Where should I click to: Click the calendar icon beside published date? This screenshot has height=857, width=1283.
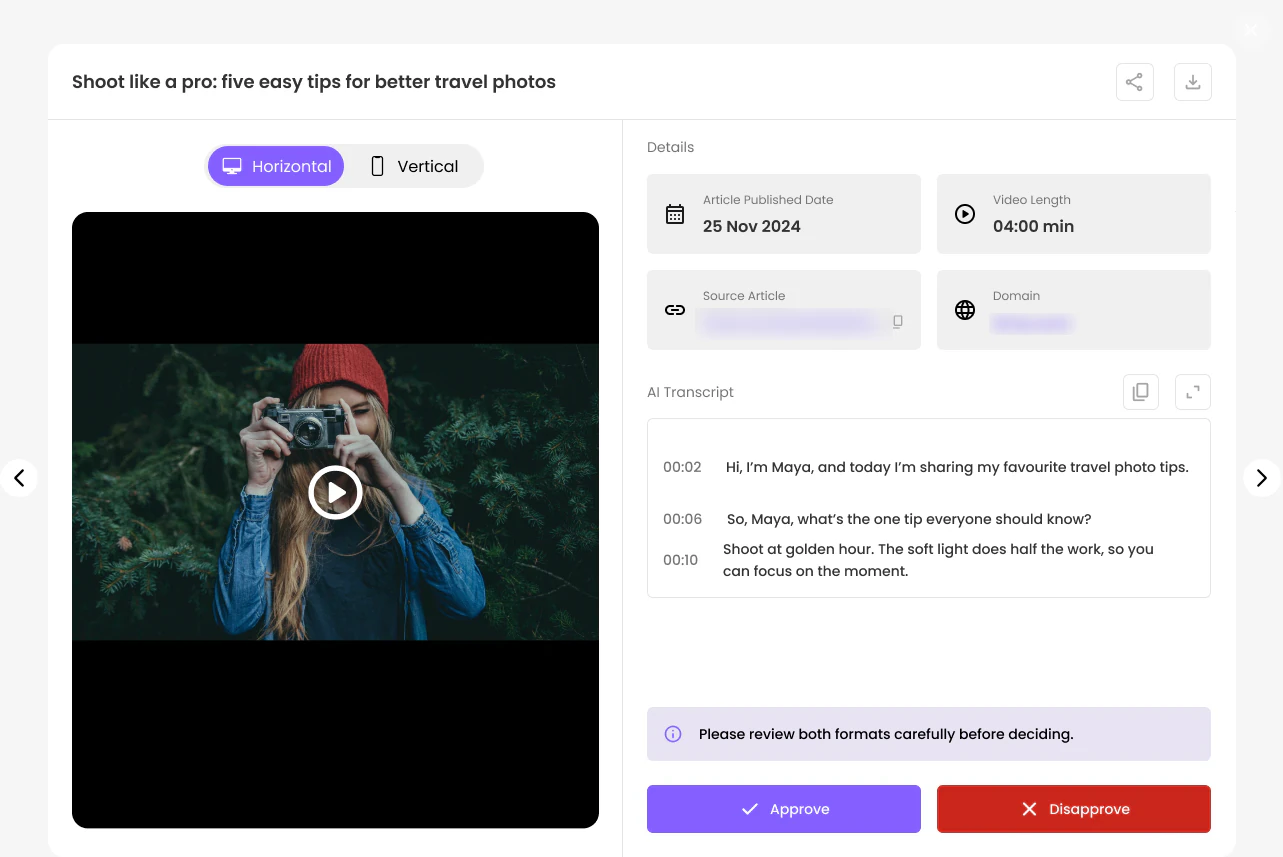[x=675, y=214]
